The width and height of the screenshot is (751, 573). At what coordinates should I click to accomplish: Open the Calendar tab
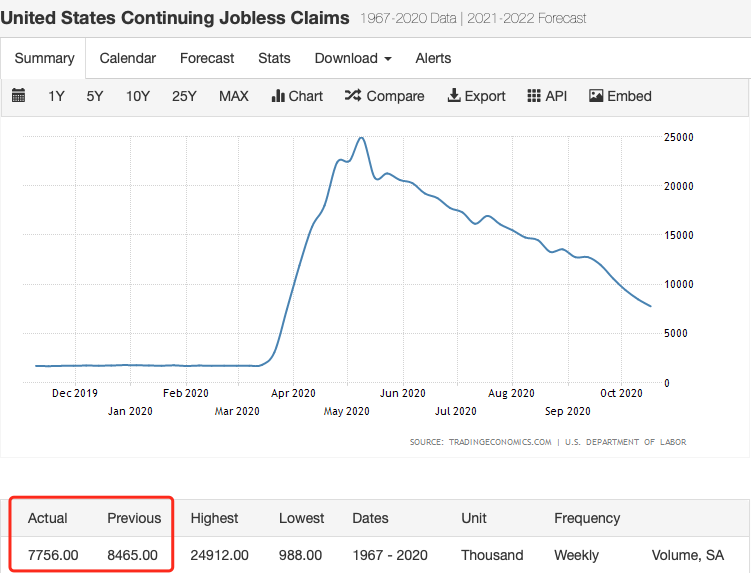127,58
